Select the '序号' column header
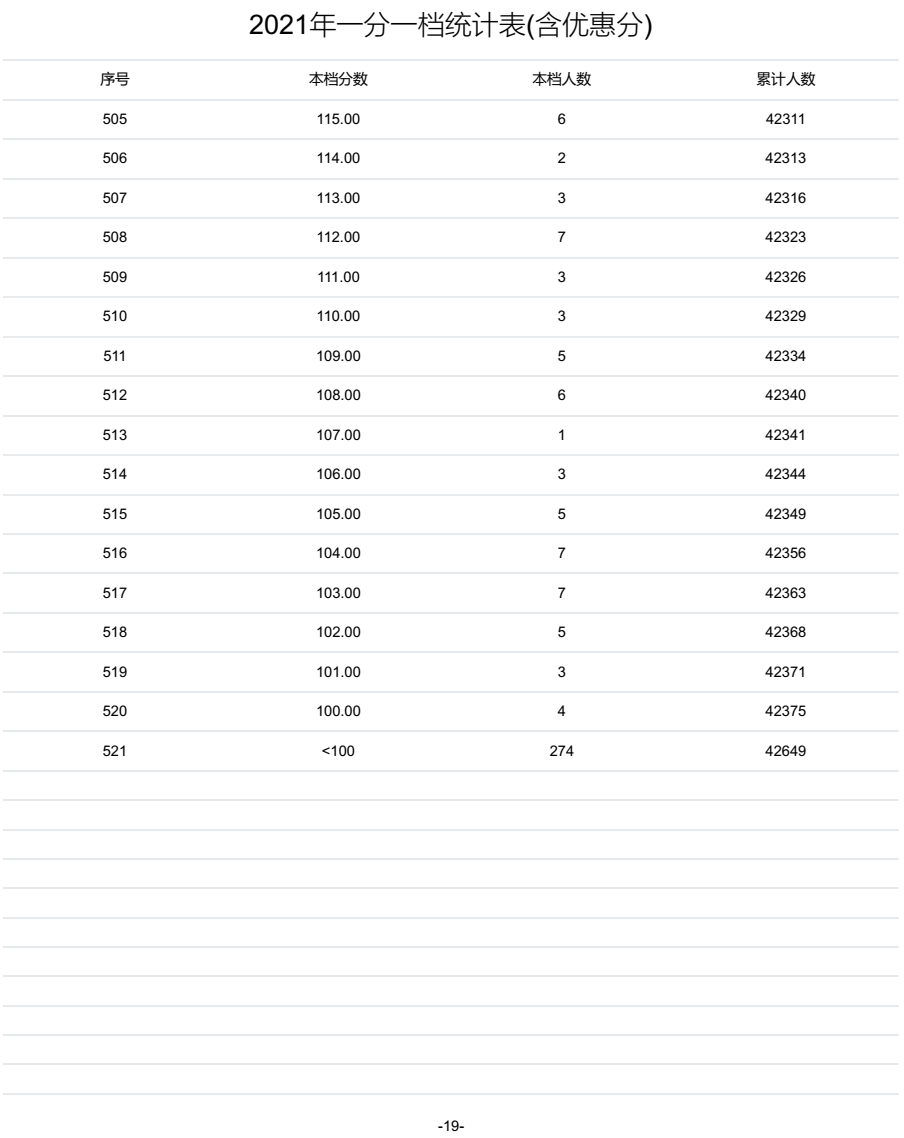 coord(115,81)
